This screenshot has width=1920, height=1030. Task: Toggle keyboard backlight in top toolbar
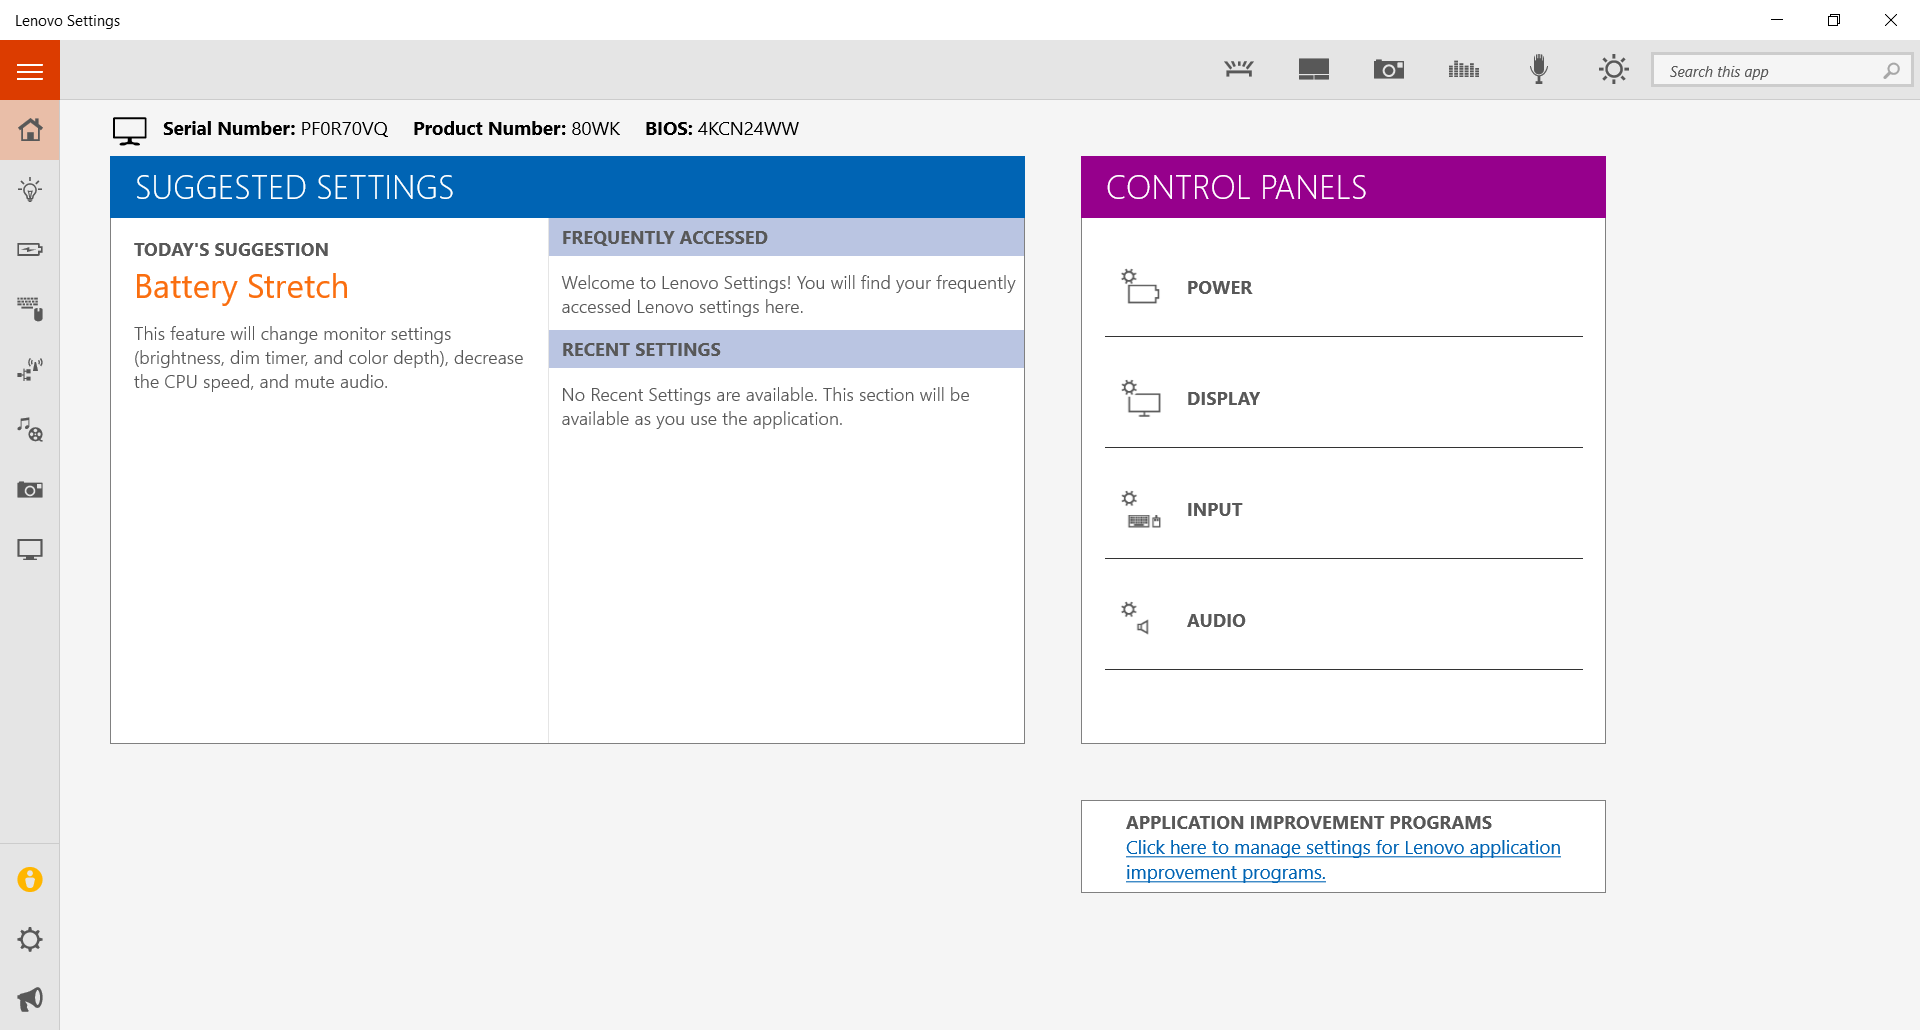pos(1239,69)
